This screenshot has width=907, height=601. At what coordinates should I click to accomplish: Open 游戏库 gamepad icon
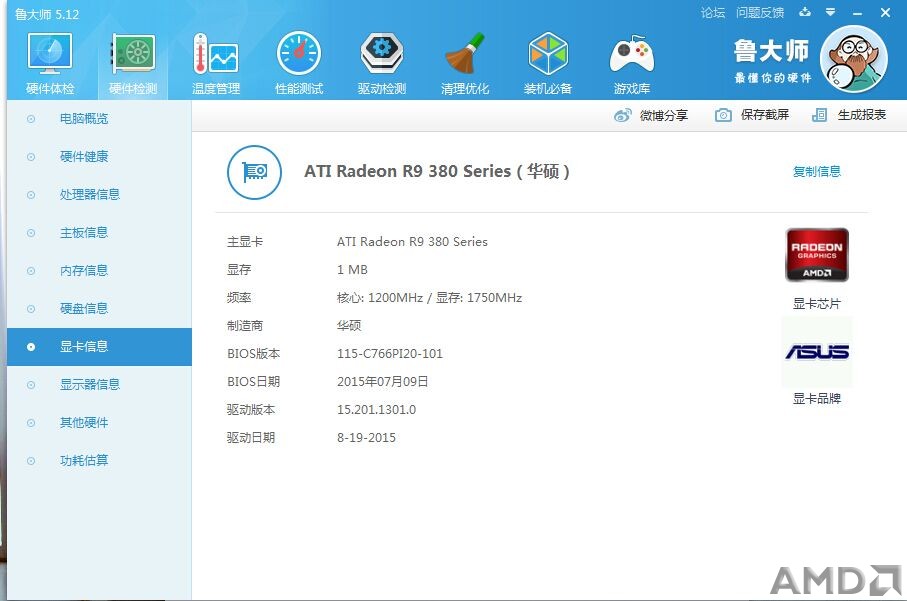coord(632,54)
